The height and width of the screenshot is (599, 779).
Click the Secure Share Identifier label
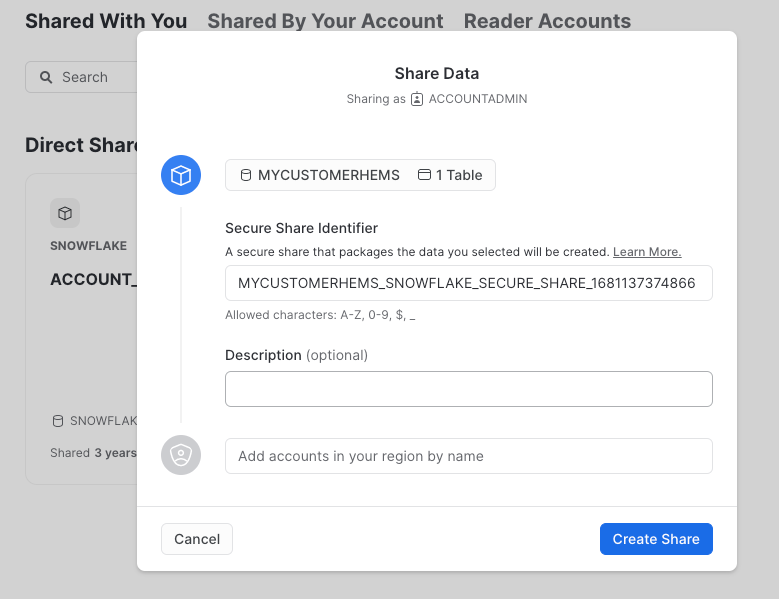(x=302, y=228)
